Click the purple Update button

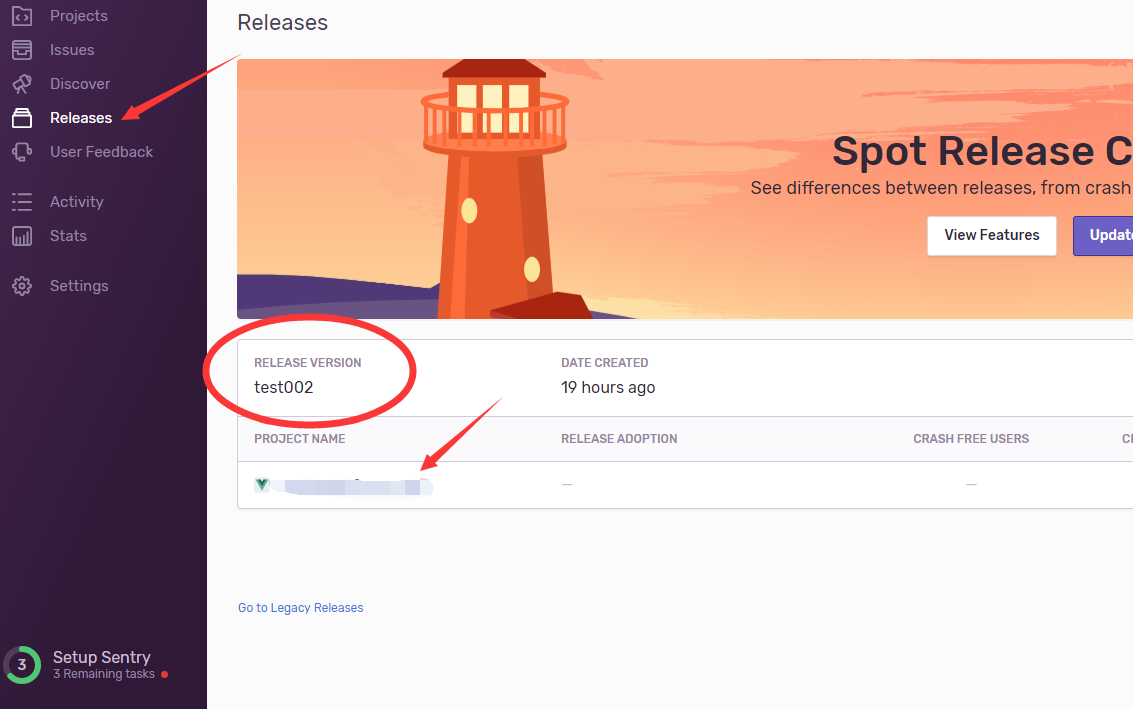tap(1103, 236)
